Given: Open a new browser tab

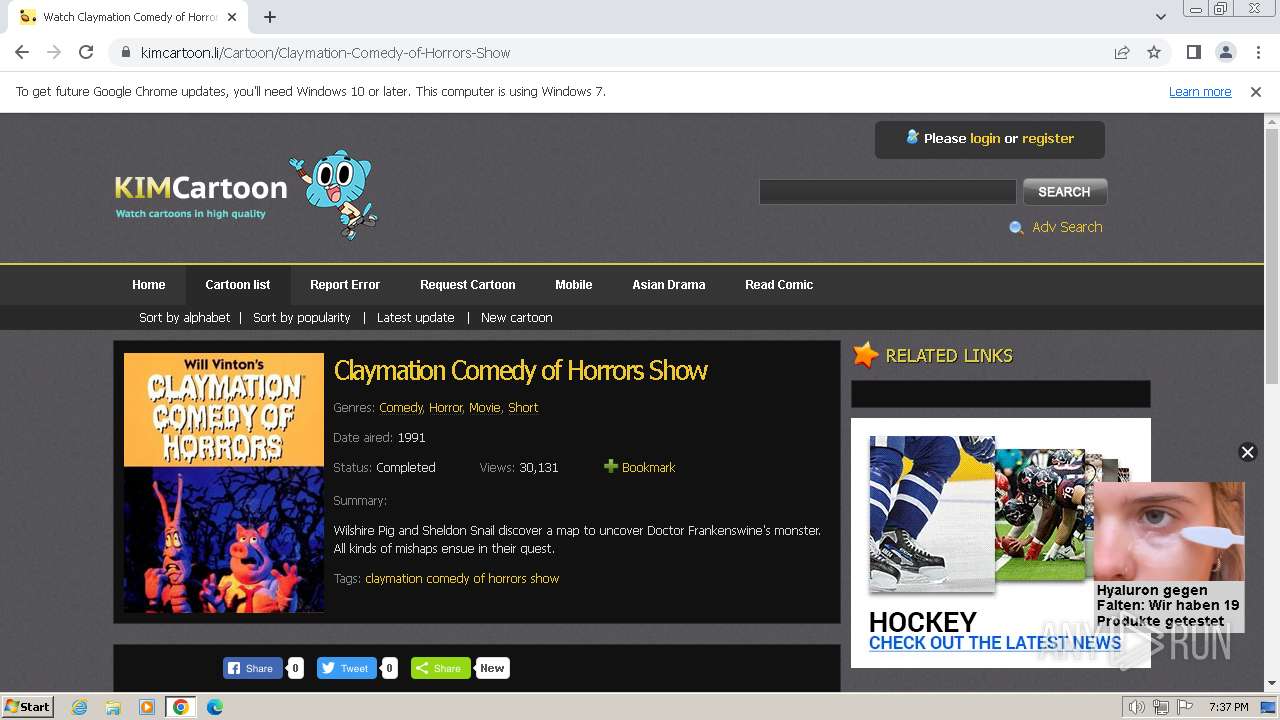Looking at the screenshot, I should tap(270, 17).
